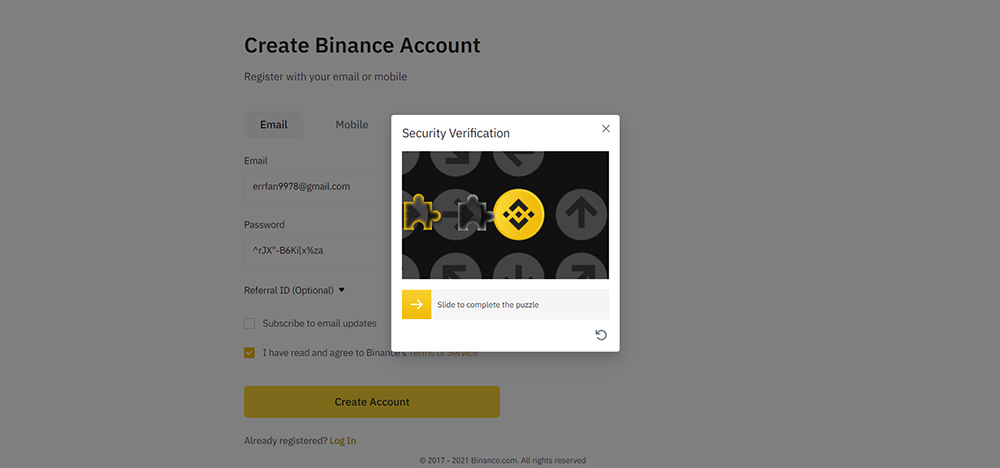Click the Email input field
This screenshot has width=1000, height=468.
318,186
